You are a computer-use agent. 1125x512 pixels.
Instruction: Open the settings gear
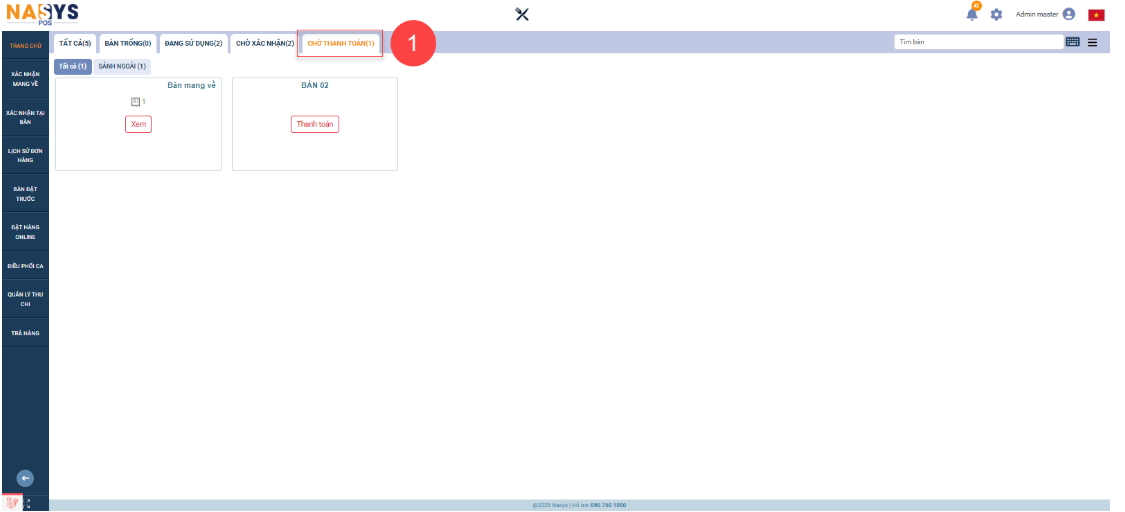click(996, 15)
